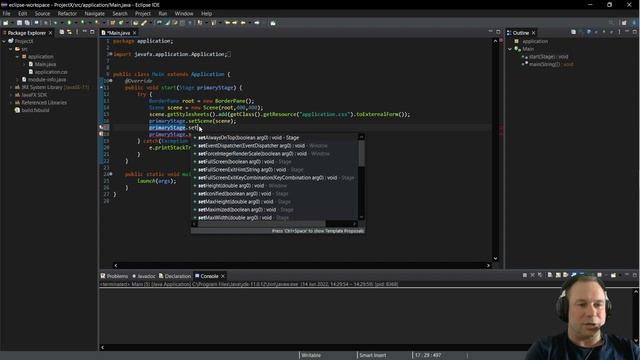Toggle Sort in the Outline toolbar
This screenshot has width=640, height=360.
tap(580, 32)
